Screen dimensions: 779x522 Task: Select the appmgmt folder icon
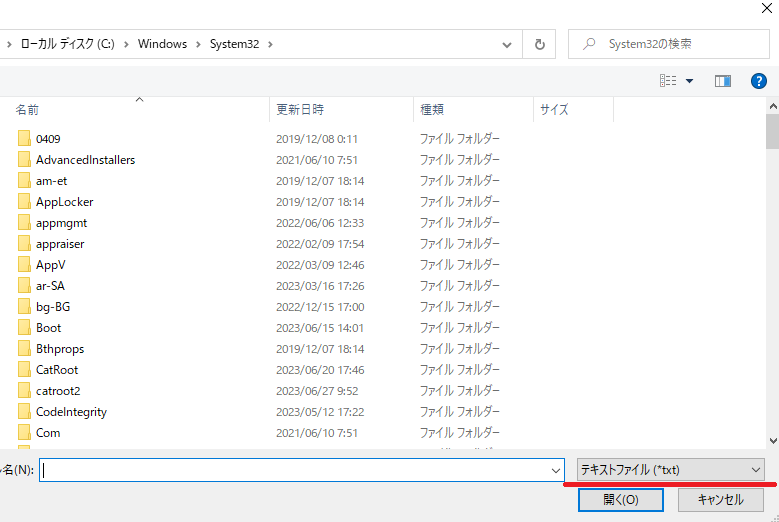point(24,222)
